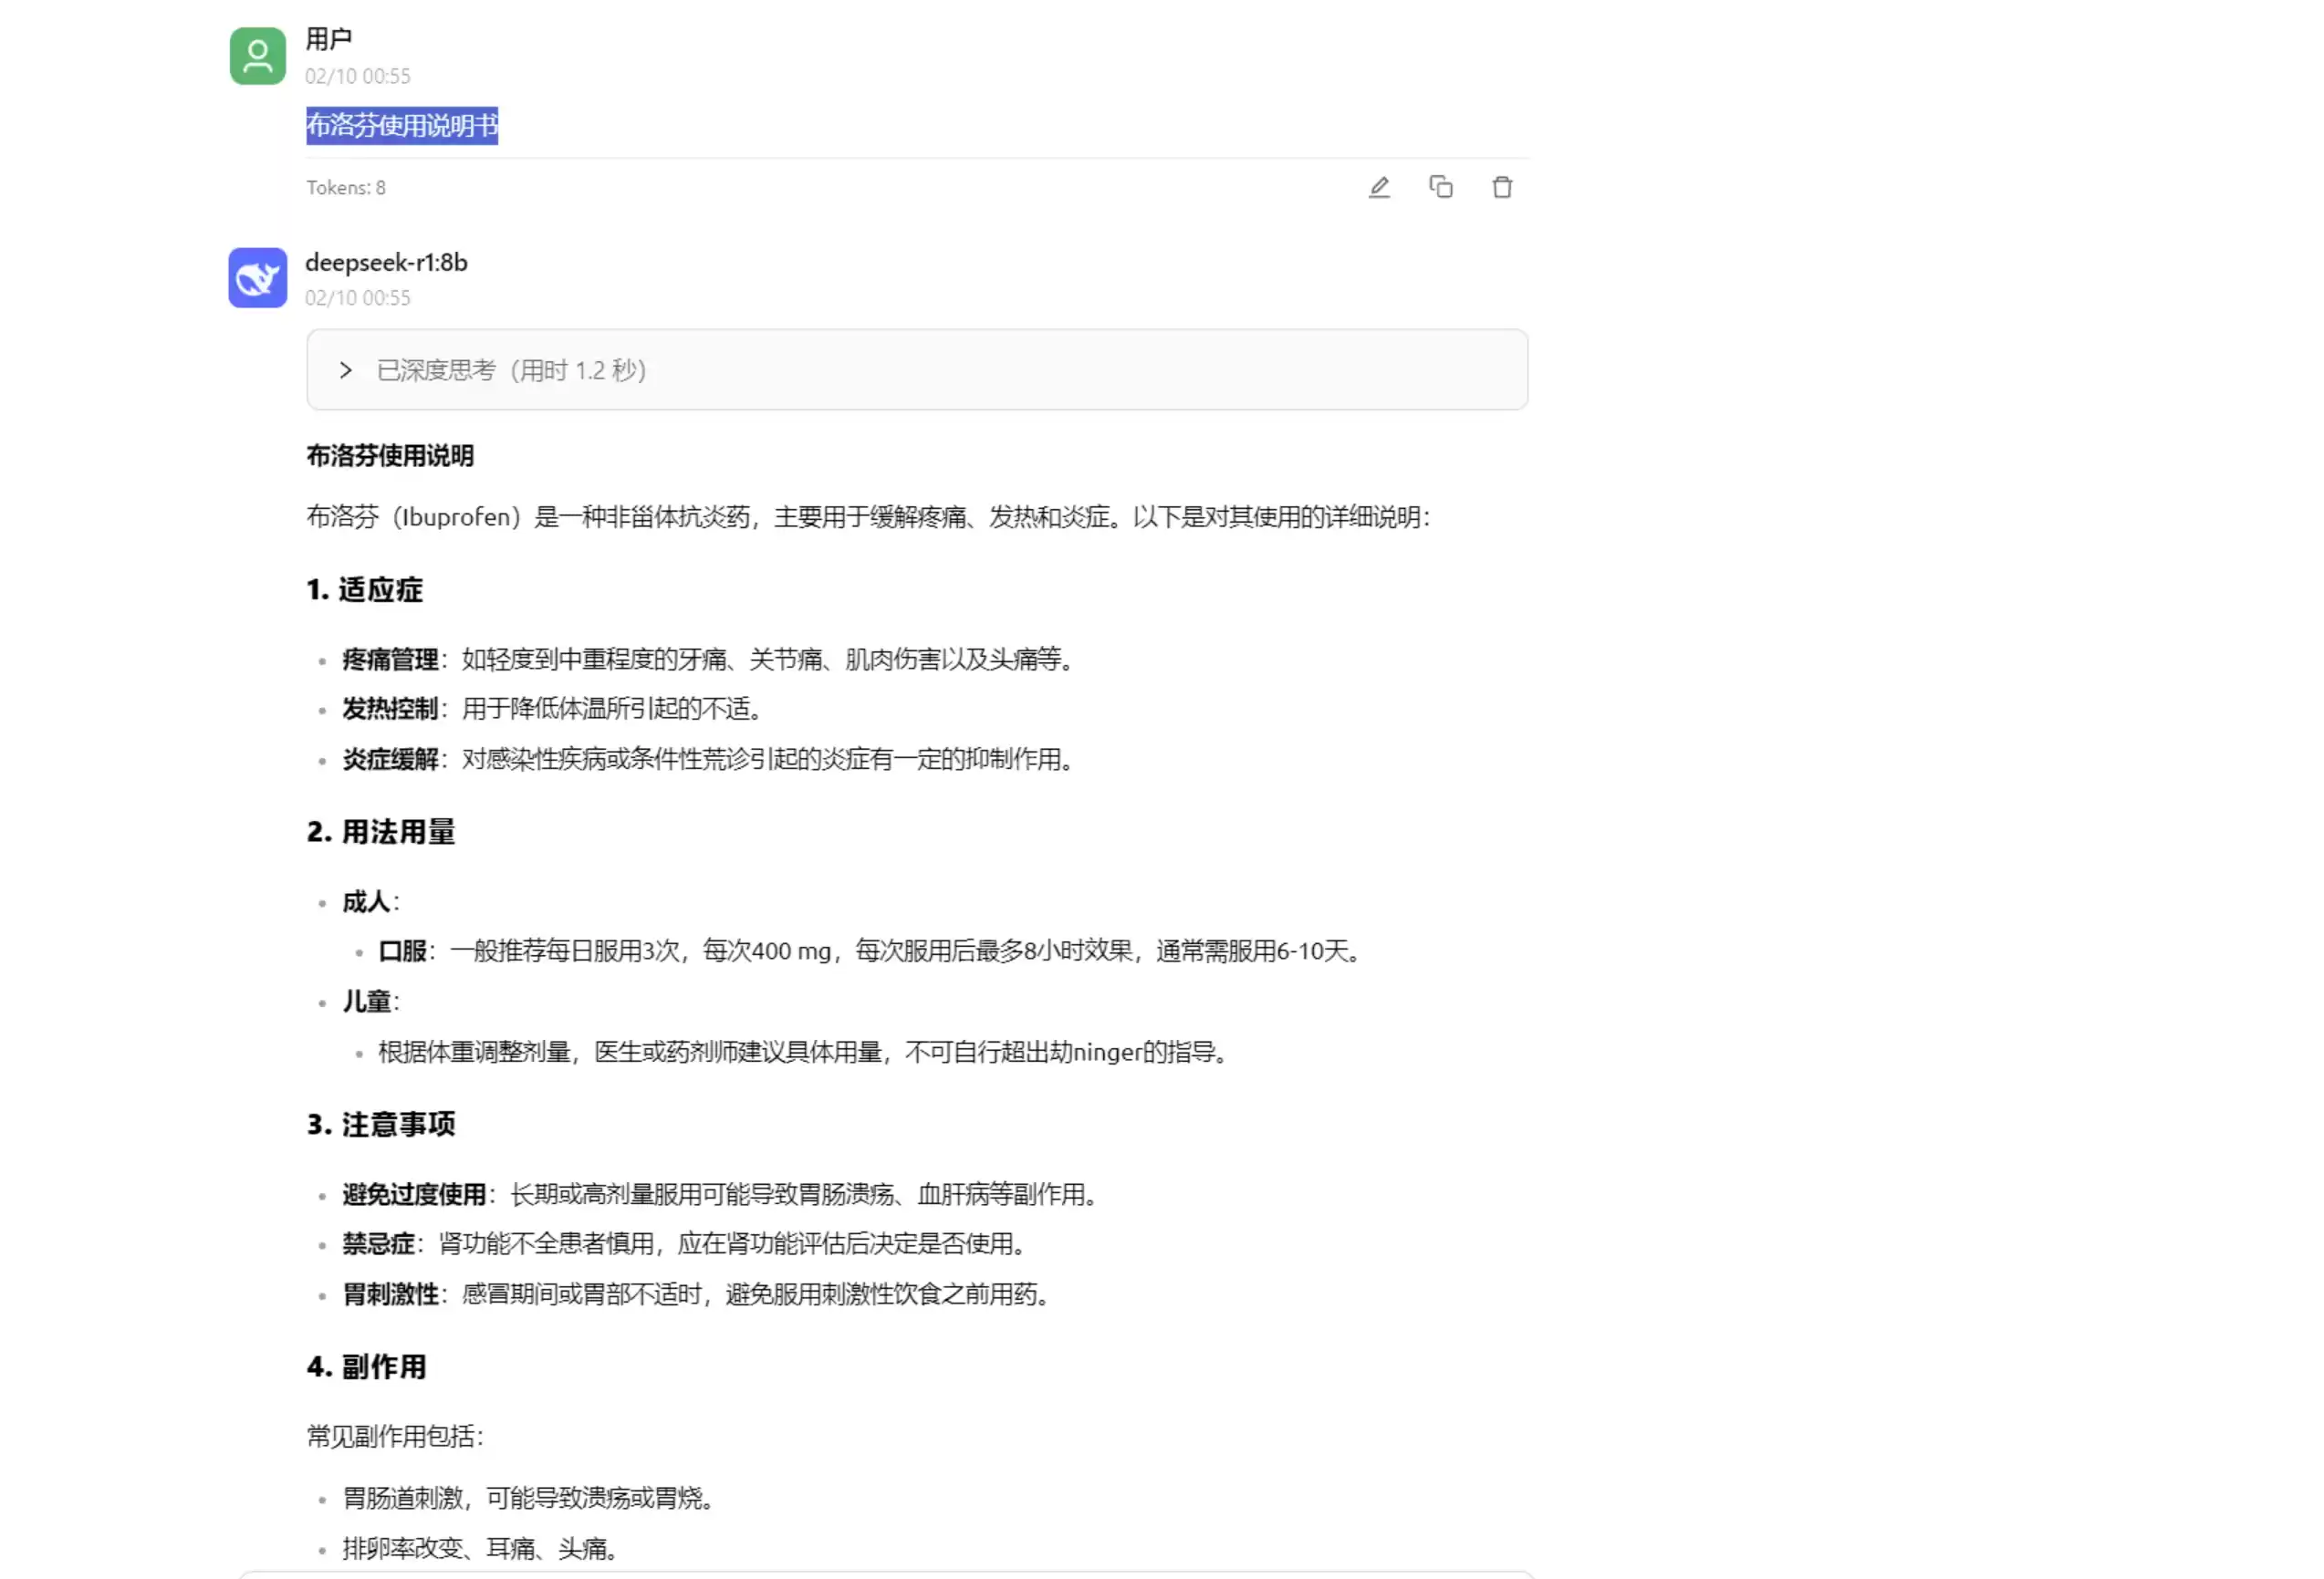Viewport: 2324px width, 1579px height.
Task: Click the 用户 sender label
Action: [x=330, y=38]
